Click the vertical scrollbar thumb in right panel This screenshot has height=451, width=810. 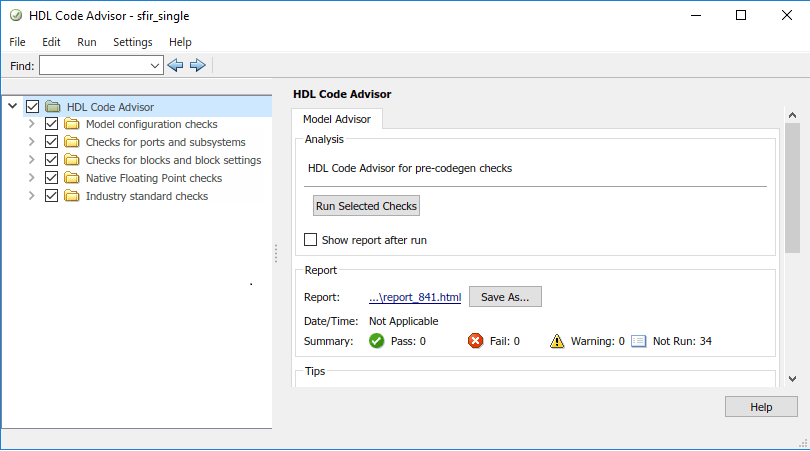click(x=792, y=190)
